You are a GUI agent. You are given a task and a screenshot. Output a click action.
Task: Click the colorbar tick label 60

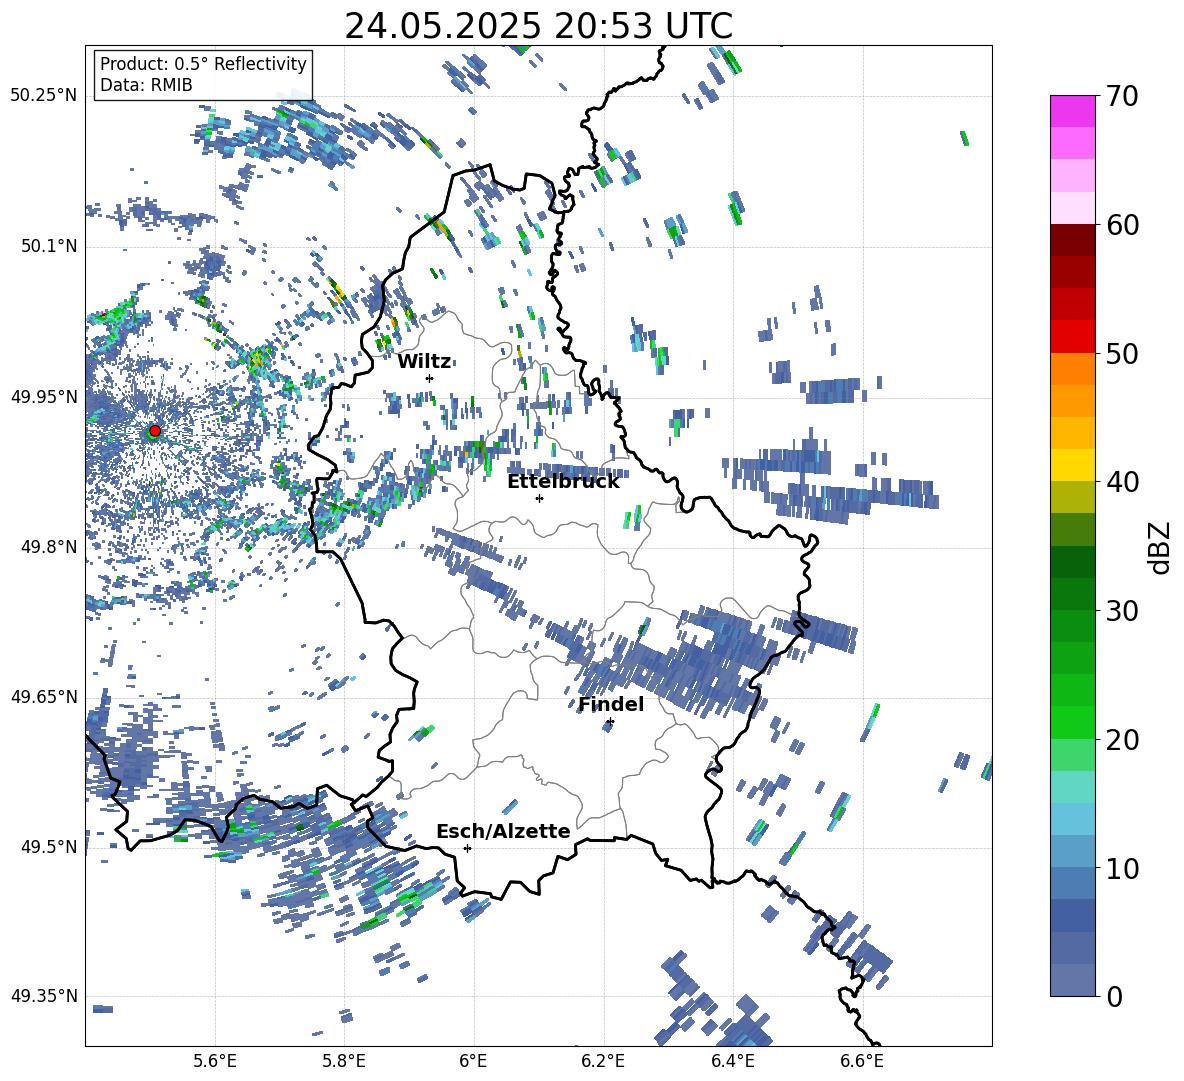(1122, 225)
